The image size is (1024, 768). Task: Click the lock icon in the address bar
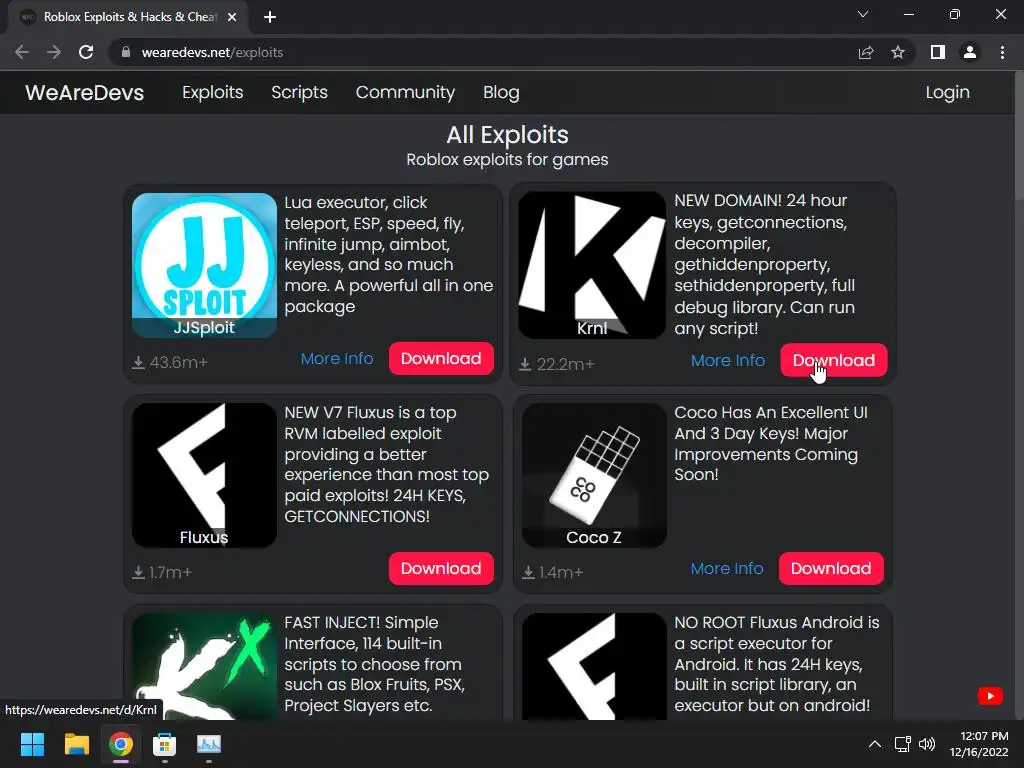point(126,52)
